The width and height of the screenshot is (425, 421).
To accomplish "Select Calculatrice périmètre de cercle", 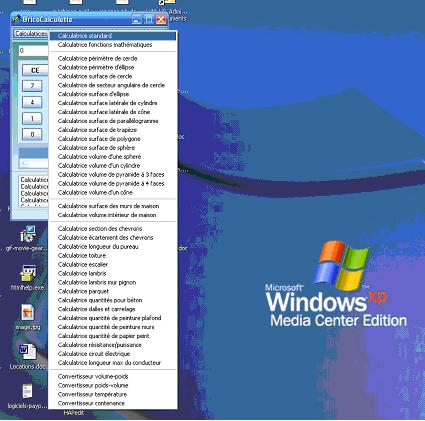I will click(113, 58).
